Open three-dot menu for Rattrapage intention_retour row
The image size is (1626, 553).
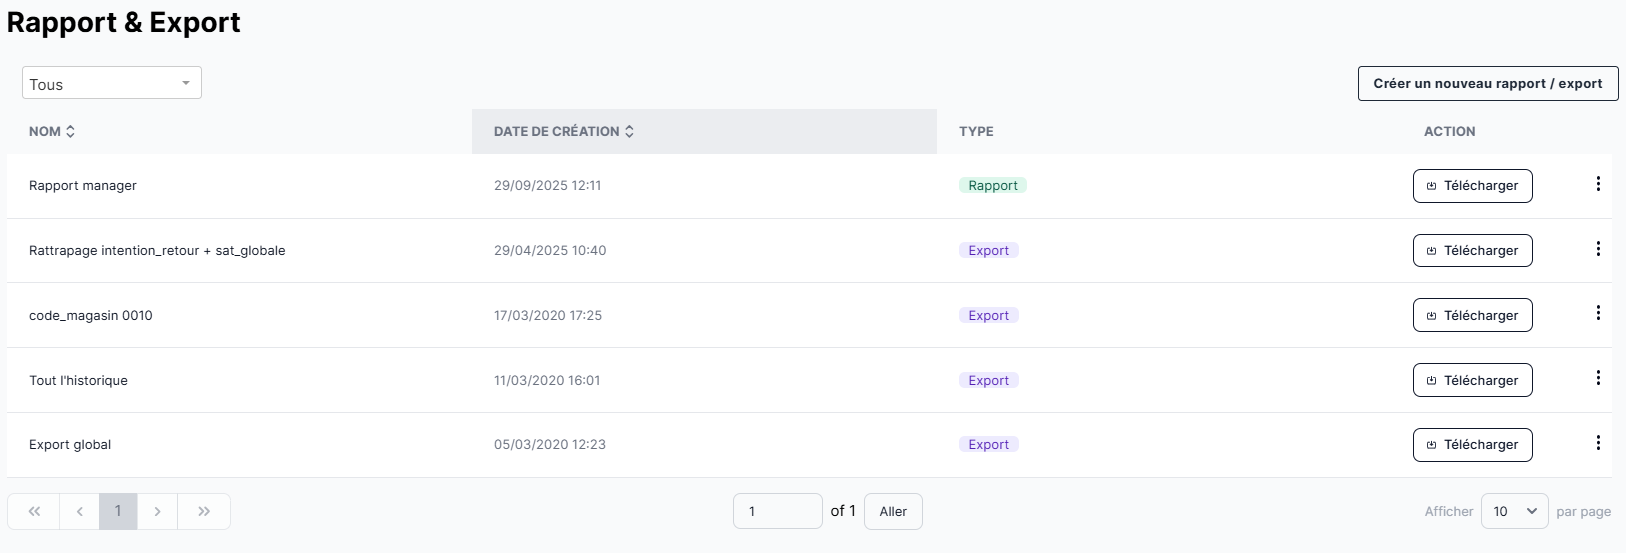1597,249
